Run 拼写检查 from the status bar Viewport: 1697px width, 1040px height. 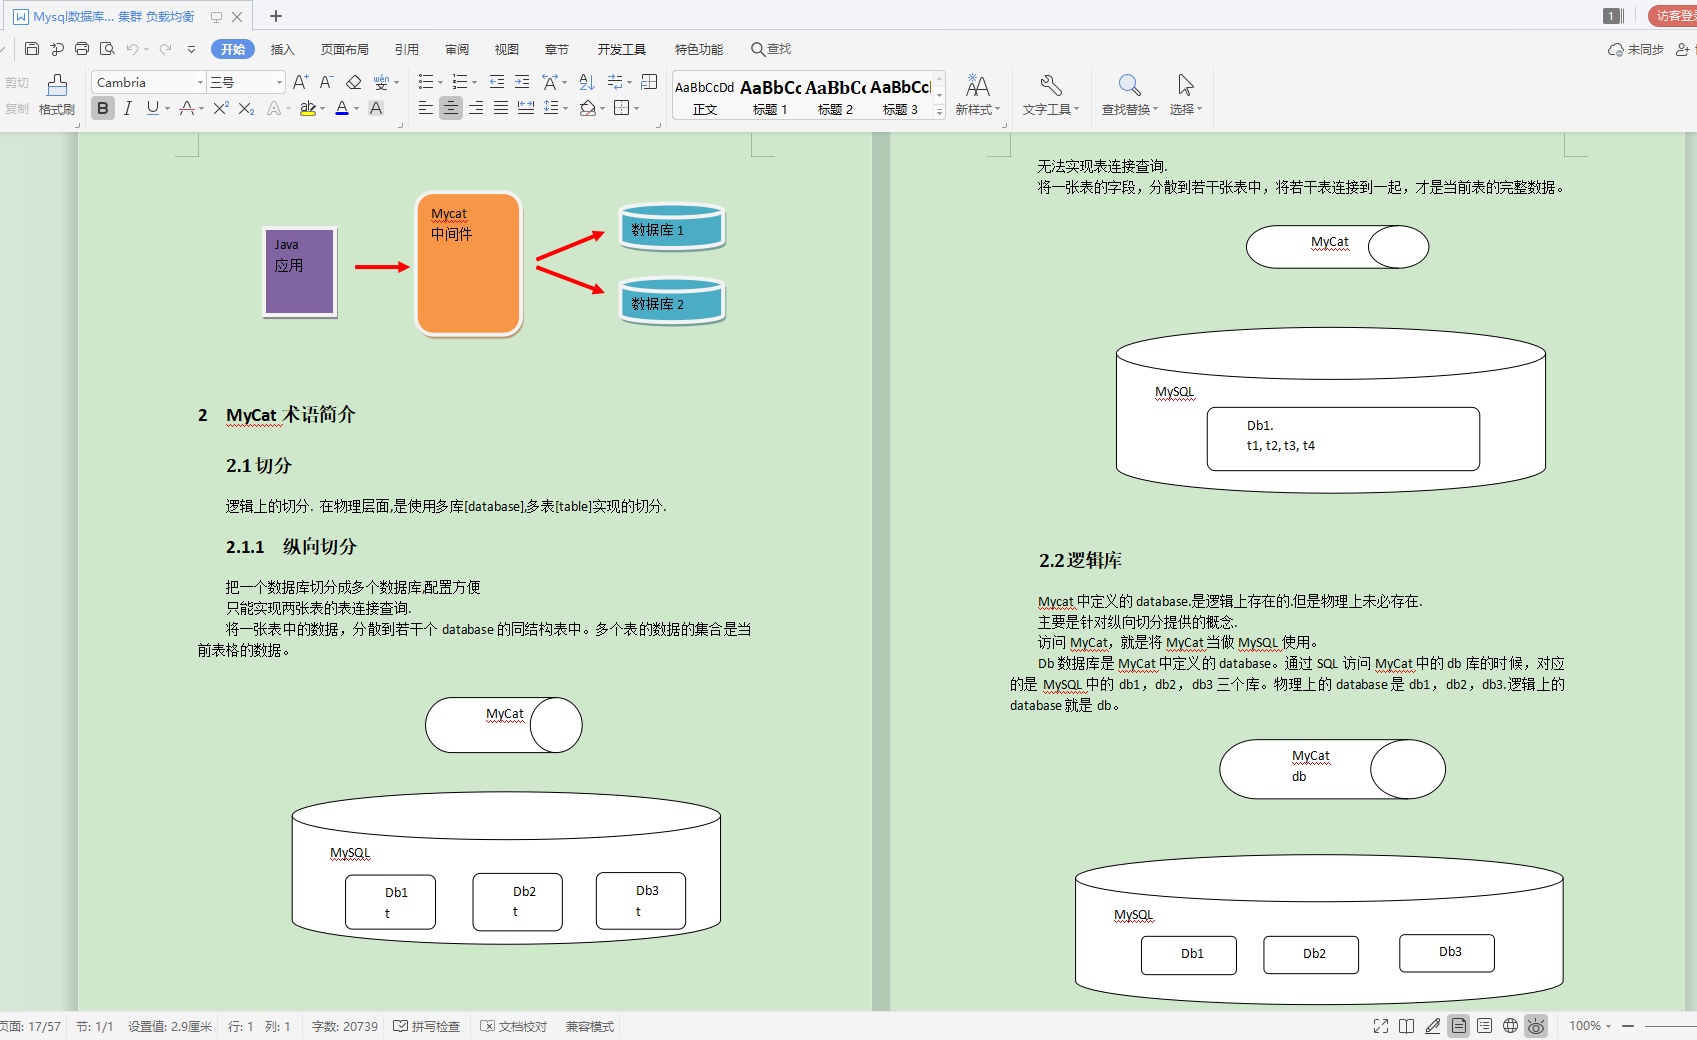[427, 1026]
